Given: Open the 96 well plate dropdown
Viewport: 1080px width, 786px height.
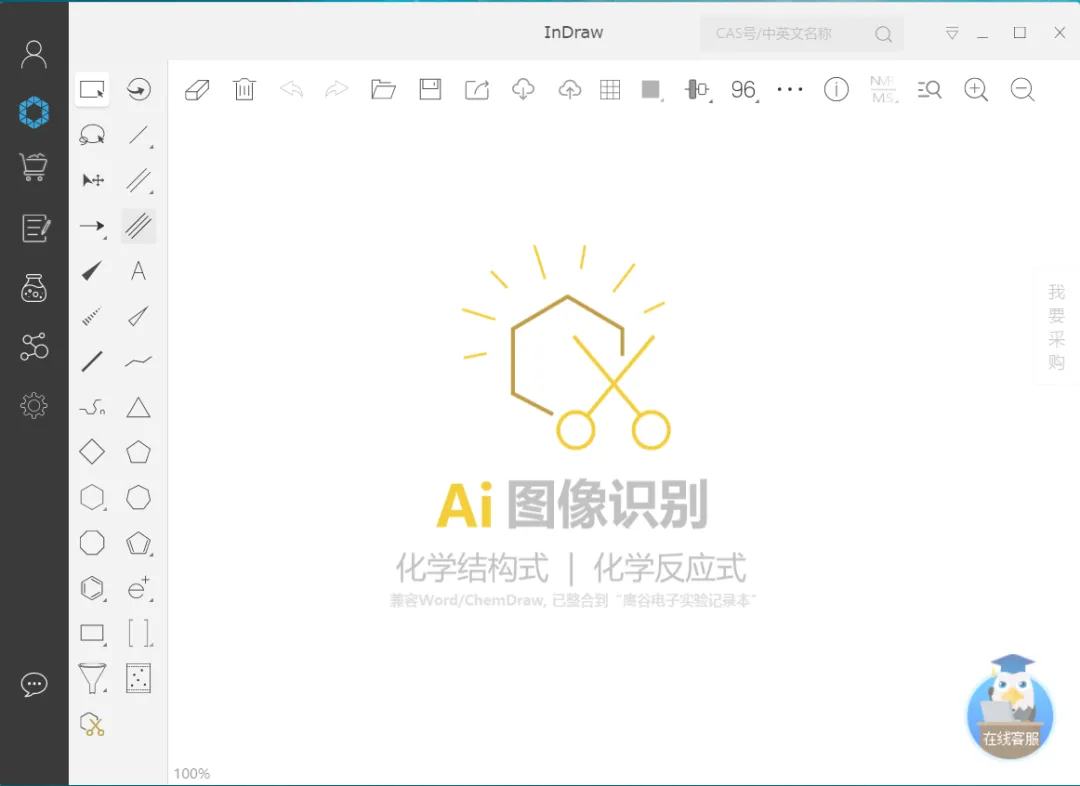Looking at the screenshot, I should coord(745,90).
